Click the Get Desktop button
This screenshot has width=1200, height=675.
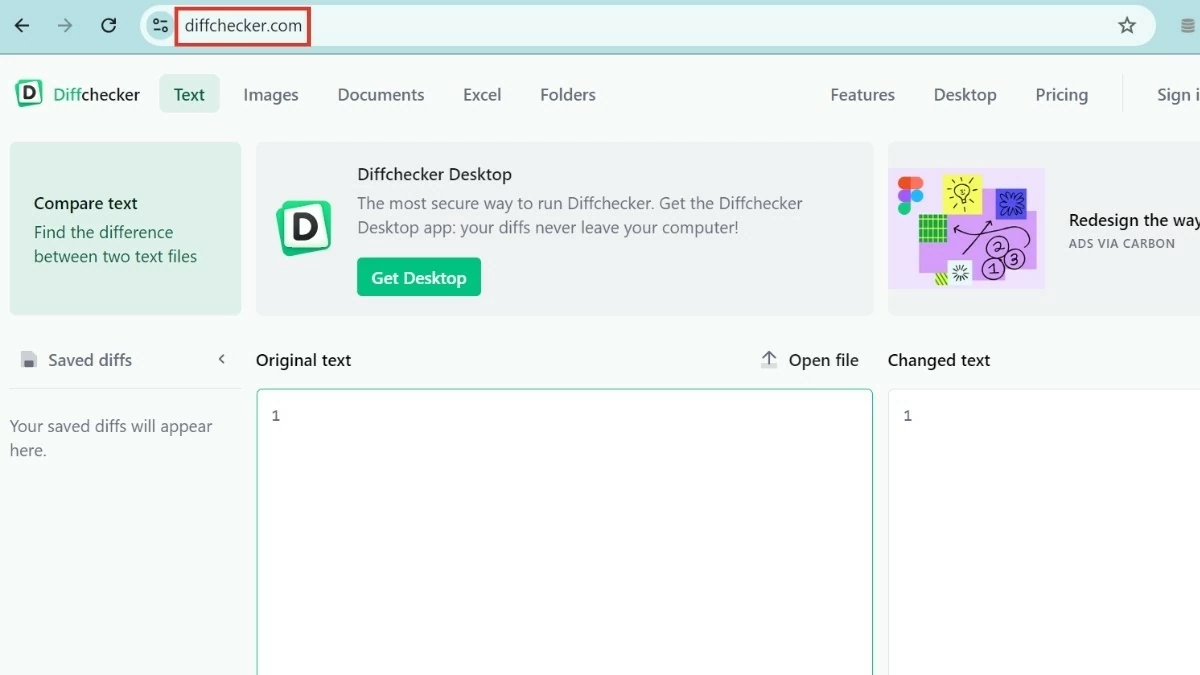418,277
